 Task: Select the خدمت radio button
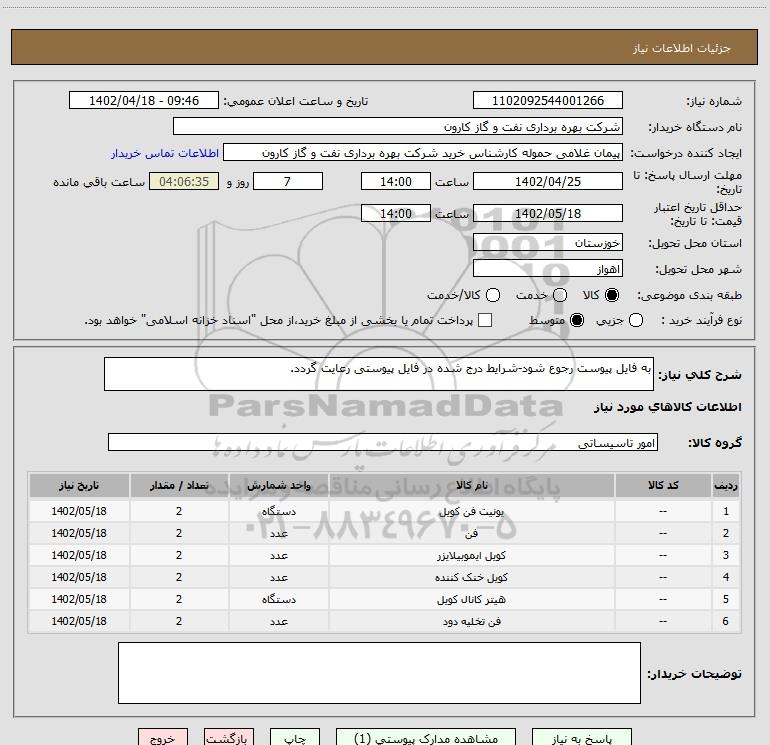point(560,295)
